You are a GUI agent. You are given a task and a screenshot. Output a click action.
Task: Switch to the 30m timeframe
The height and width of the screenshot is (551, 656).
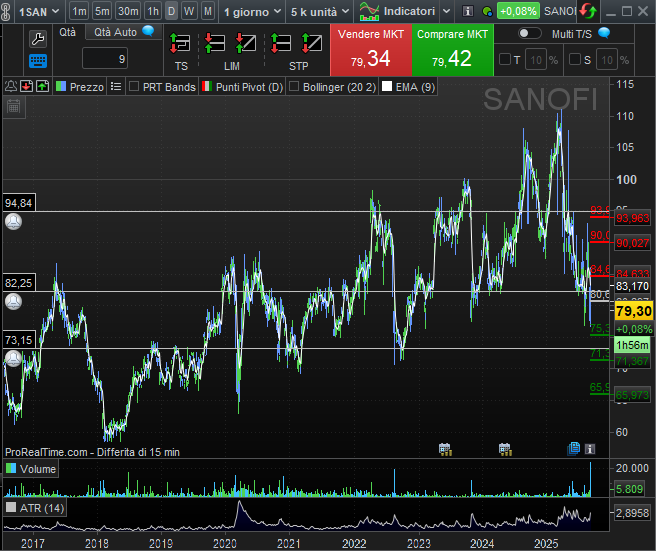click(127, 11)
